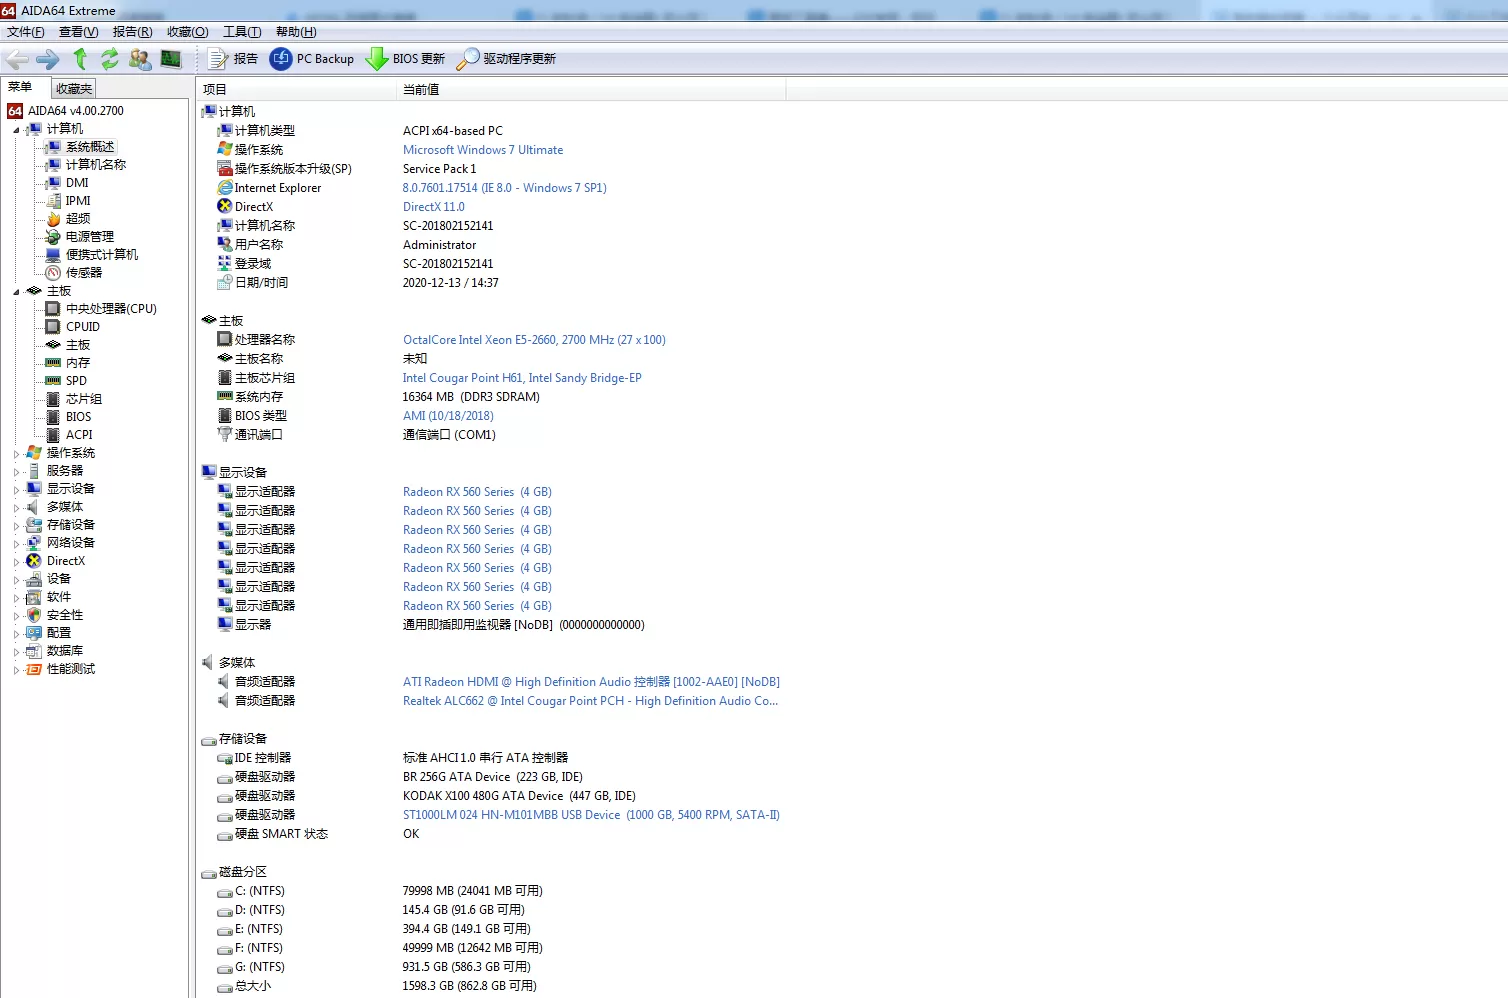
Task: Click the Refresh toolbar icon
Action: tap(110, 59)
